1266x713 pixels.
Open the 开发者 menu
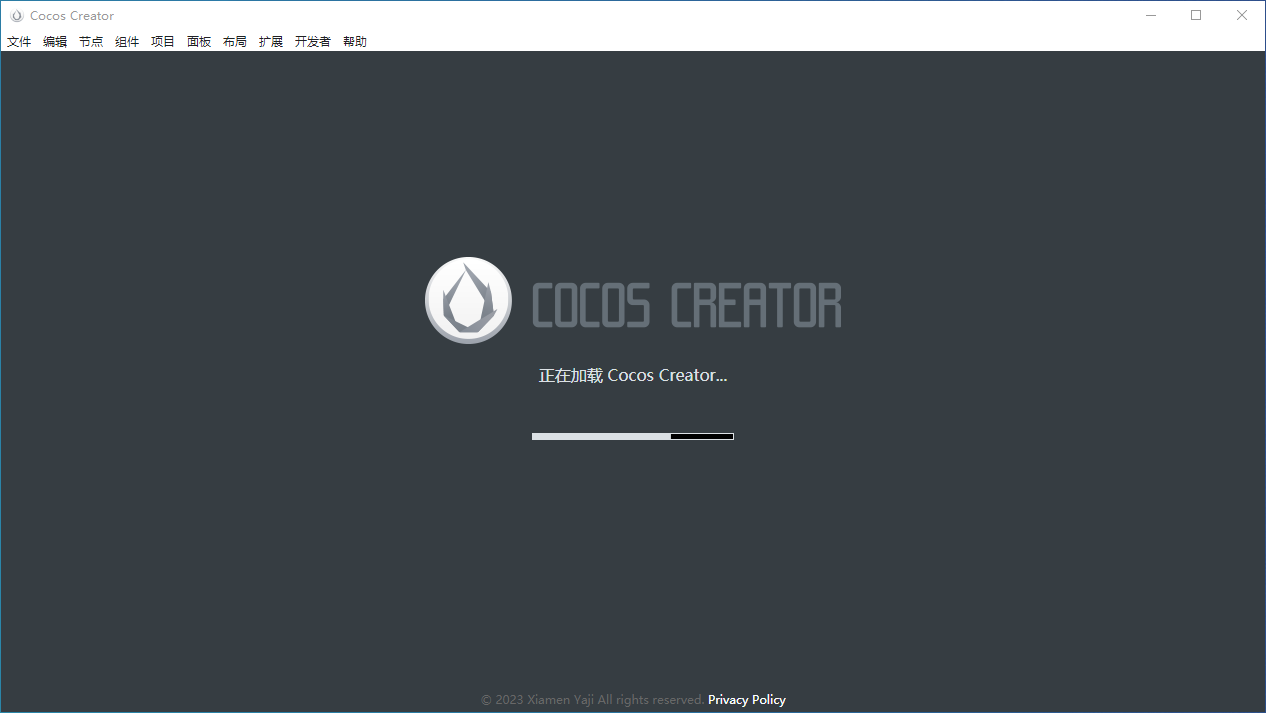pyautogui.click(x=313, y=42)
